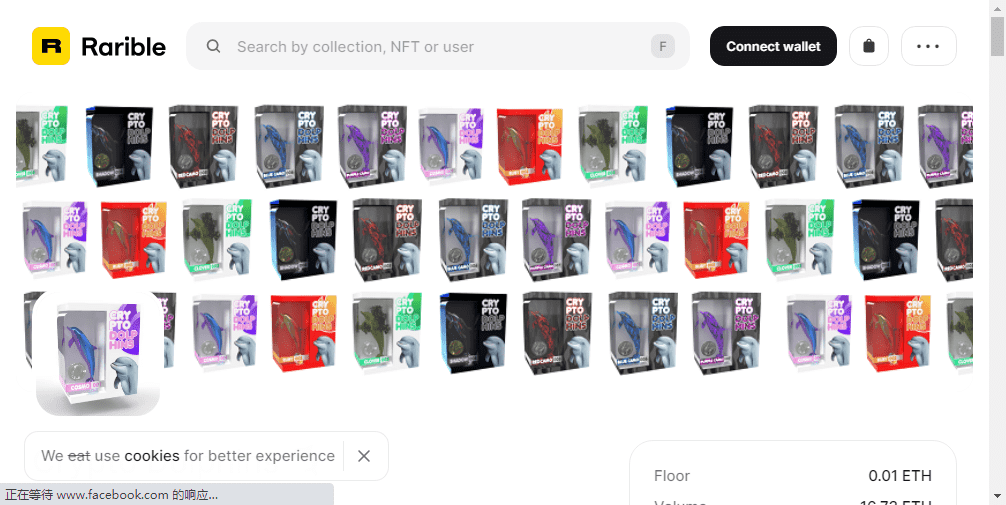Click the Floor label in stats card
Image resolution: width=1006 pixels, height=505 pixels.
[672, 476]
